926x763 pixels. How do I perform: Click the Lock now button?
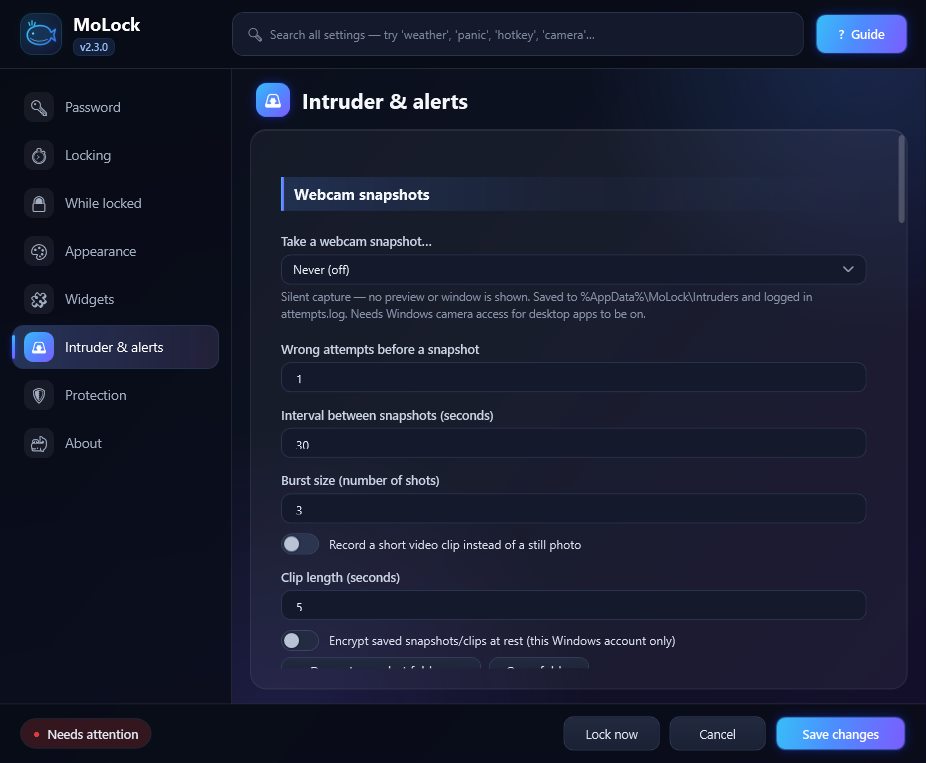pos(611,734)
